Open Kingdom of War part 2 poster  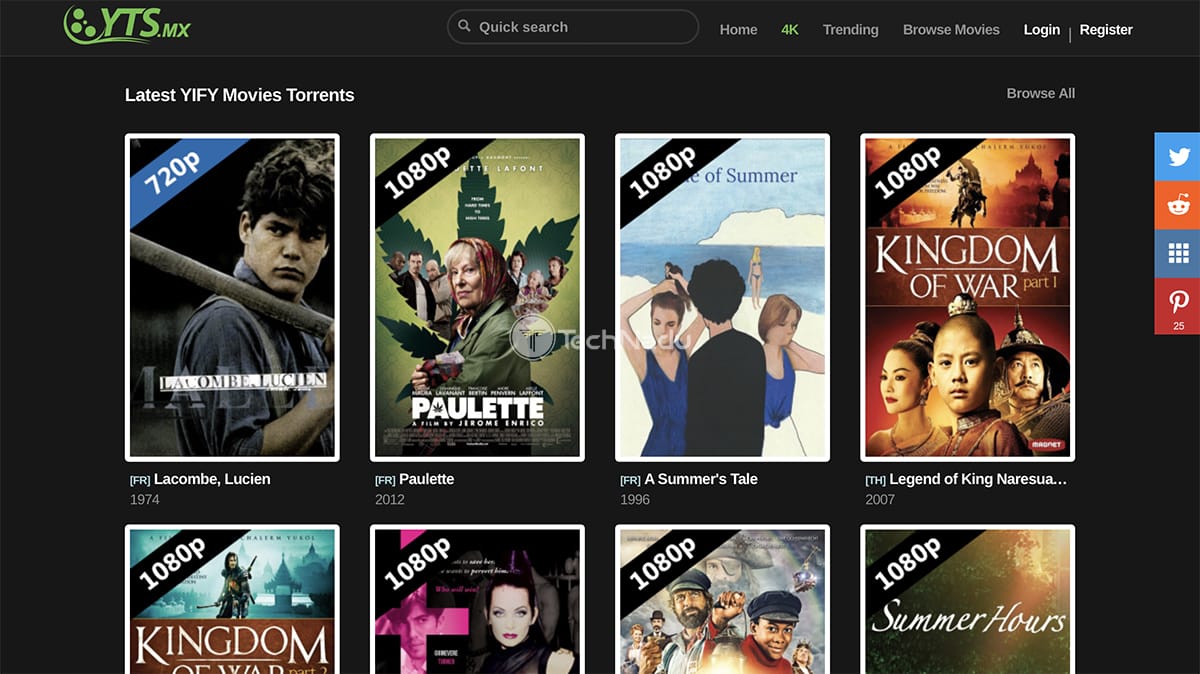point(232,599)
